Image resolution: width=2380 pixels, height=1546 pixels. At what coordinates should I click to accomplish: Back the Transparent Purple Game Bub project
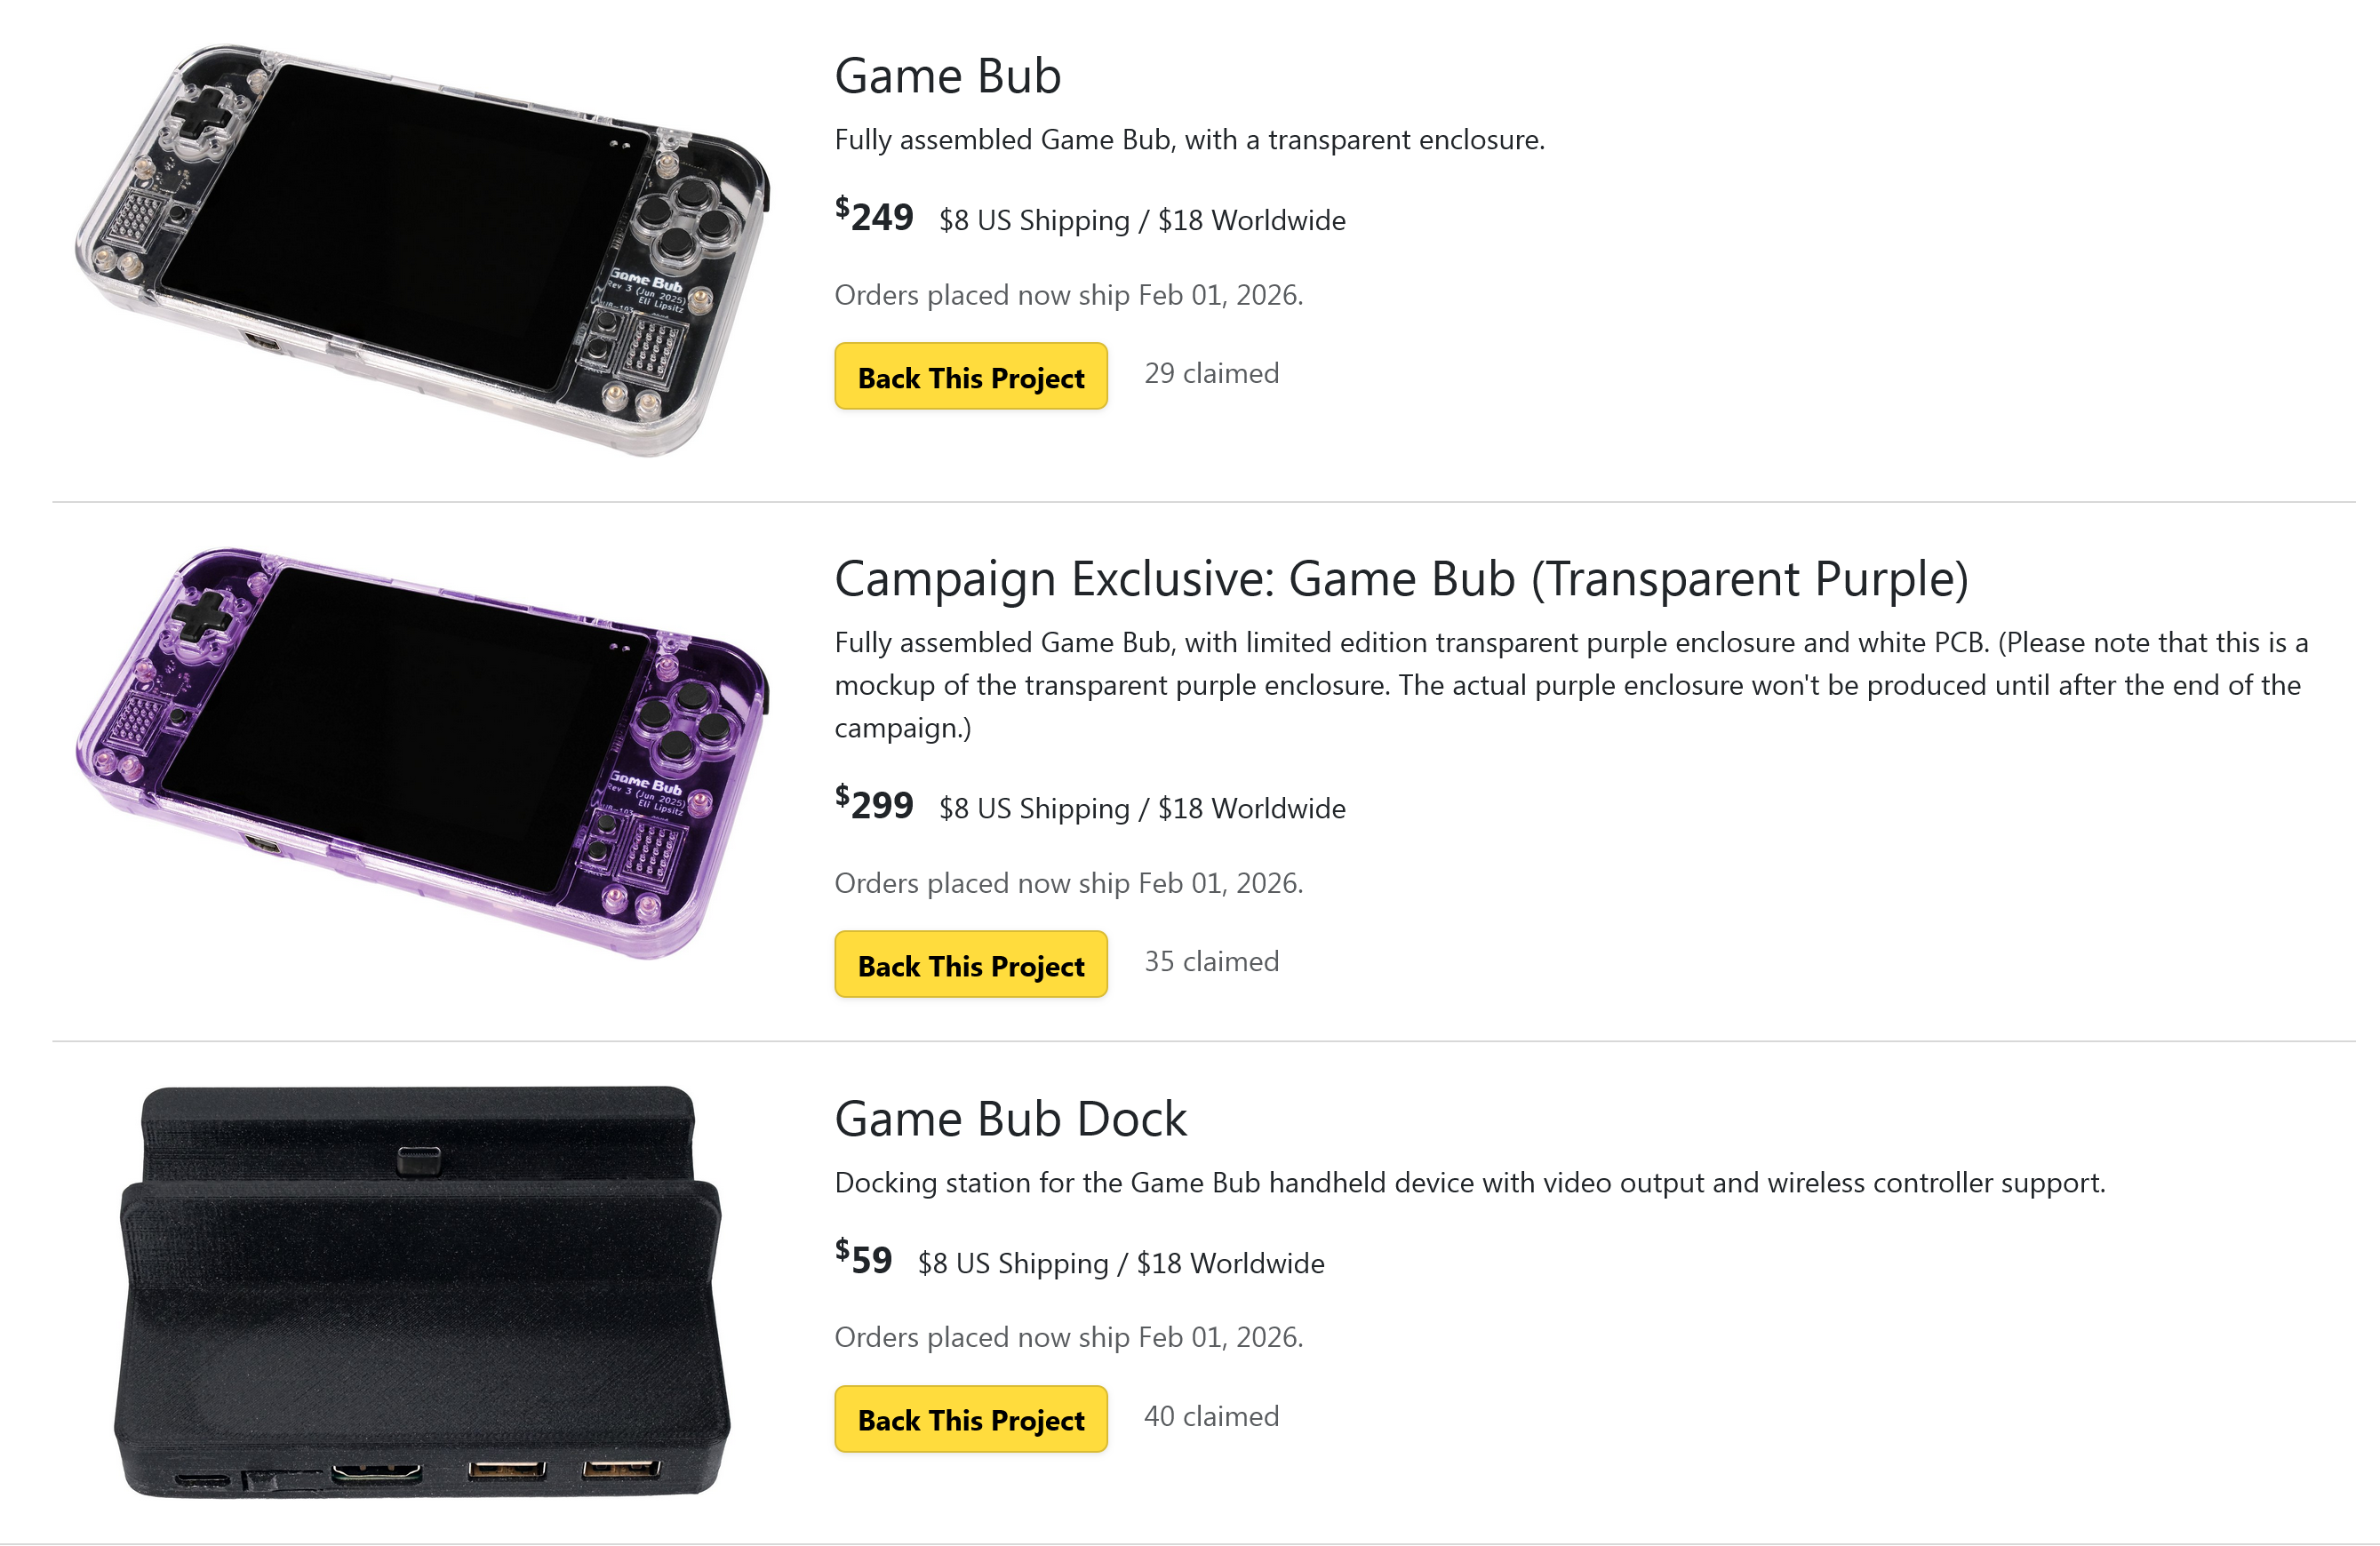pos(970,965)
